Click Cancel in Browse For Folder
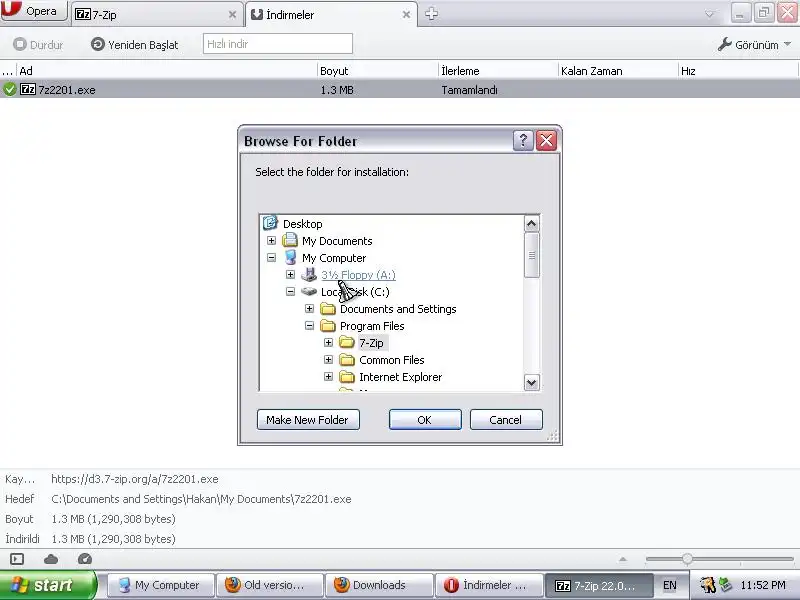Viewport: 800px width, 600px height. 506,420
